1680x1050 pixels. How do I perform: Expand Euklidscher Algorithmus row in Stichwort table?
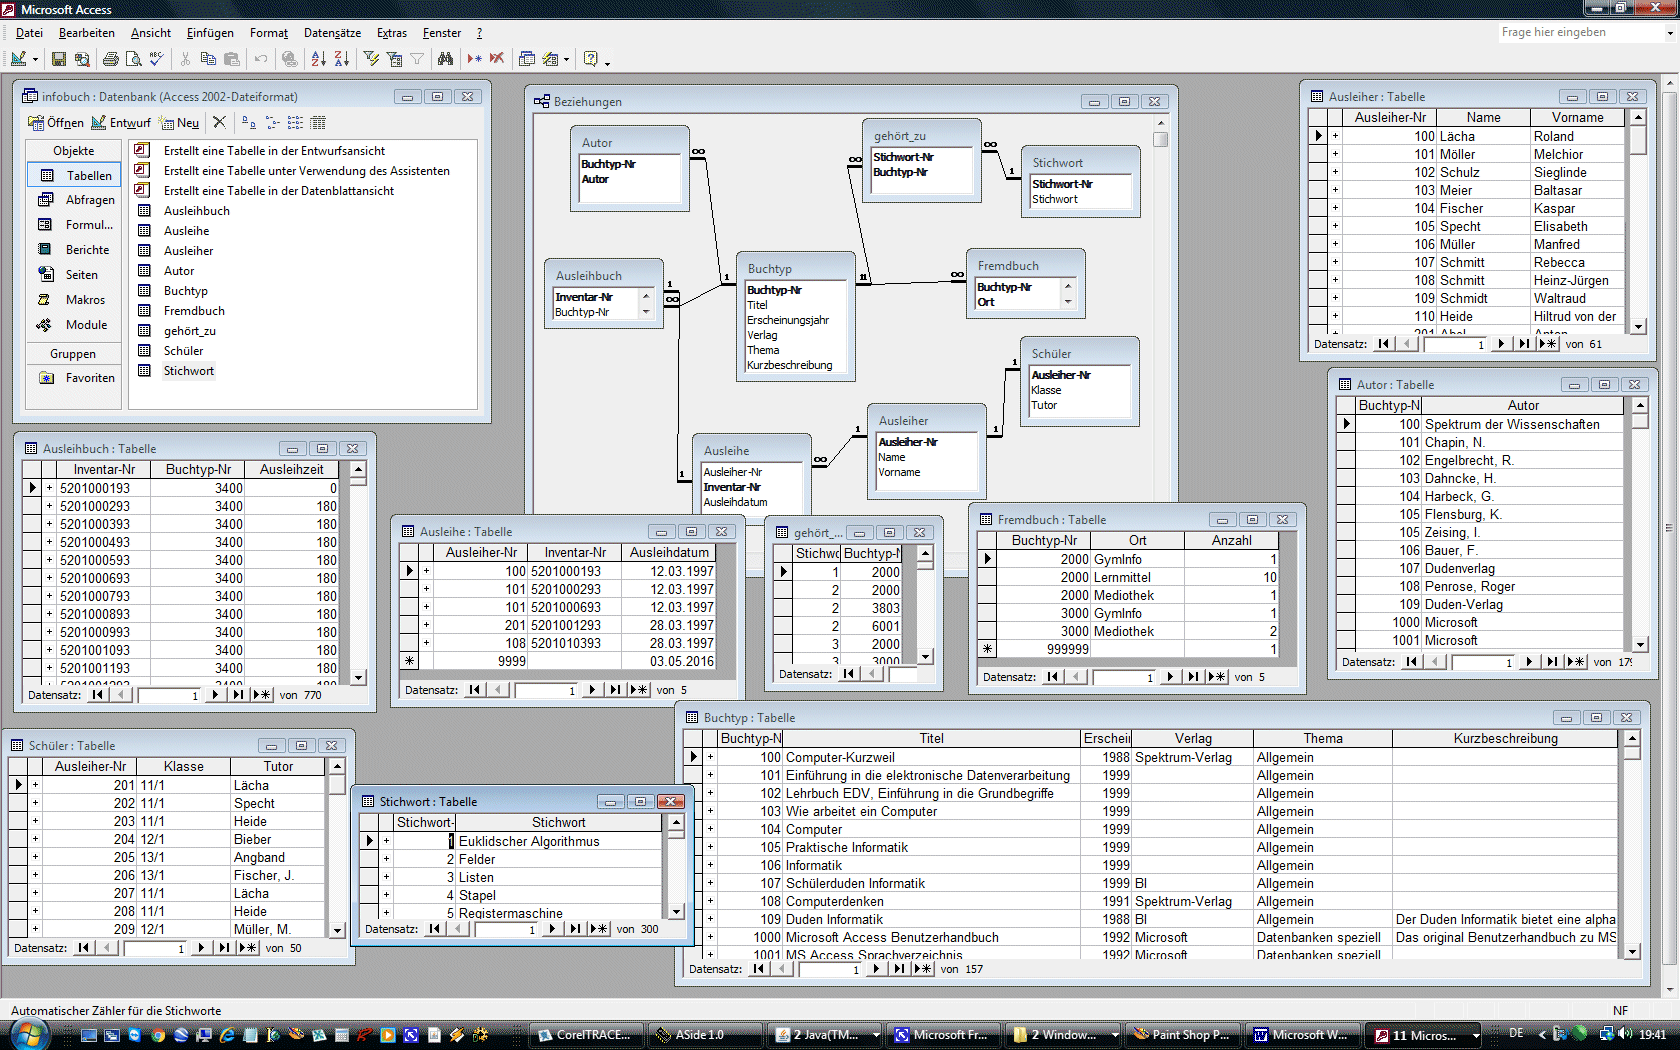(x=386, y=841)
